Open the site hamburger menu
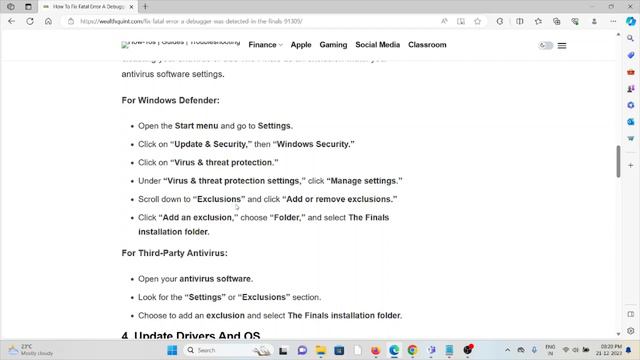Screen dimensions: 640x360 click(562, 45)
